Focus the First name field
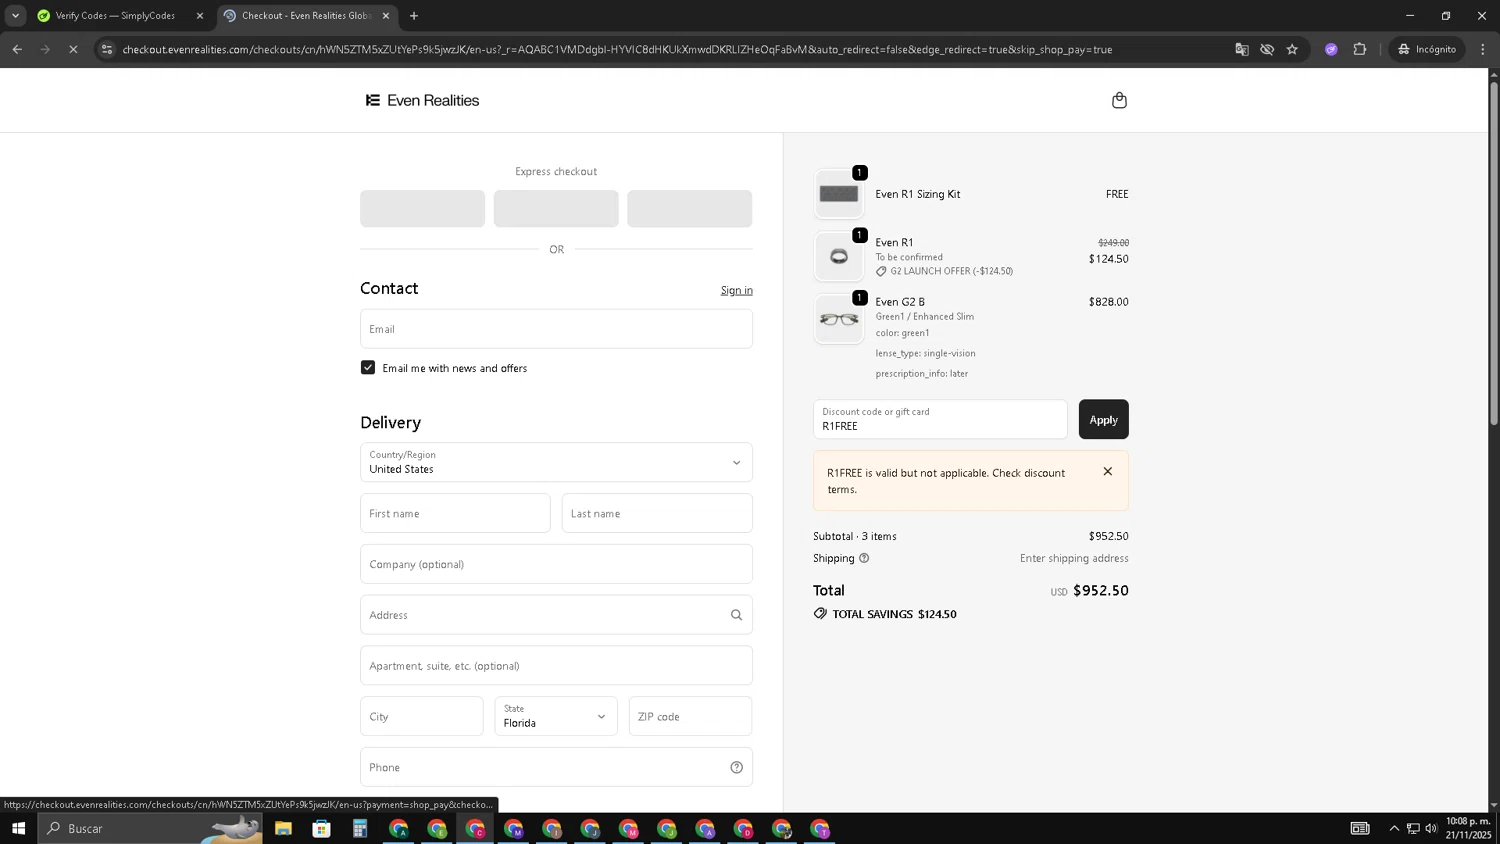 [455, 513]
